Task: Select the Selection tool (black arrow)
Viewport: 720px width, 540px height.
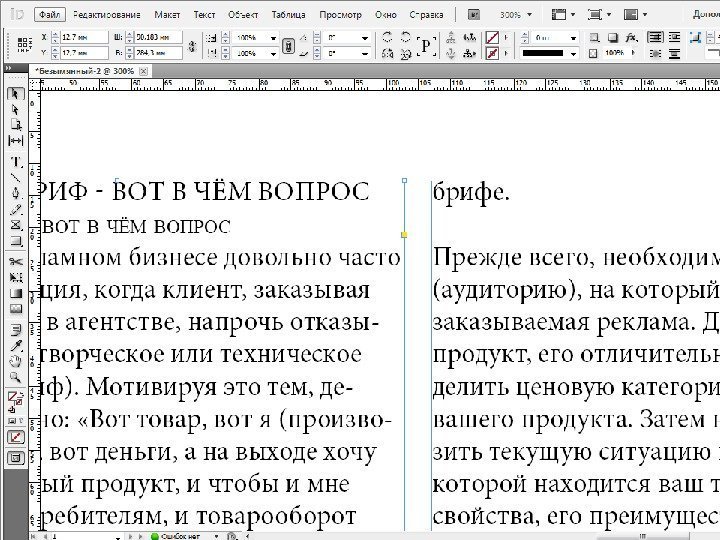Action: tap(16, 94)
